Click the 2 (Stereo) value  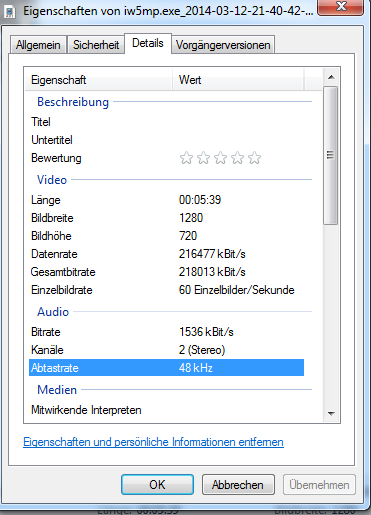pyautogui.click(x=202, y=350)
